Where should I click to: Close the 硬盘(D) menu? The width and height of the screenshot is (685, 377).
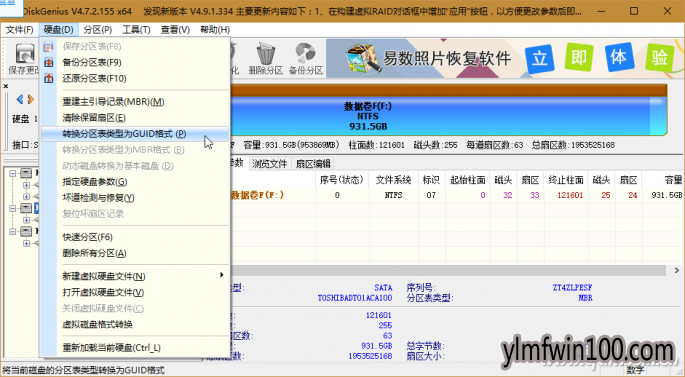(x=59, y=30)
